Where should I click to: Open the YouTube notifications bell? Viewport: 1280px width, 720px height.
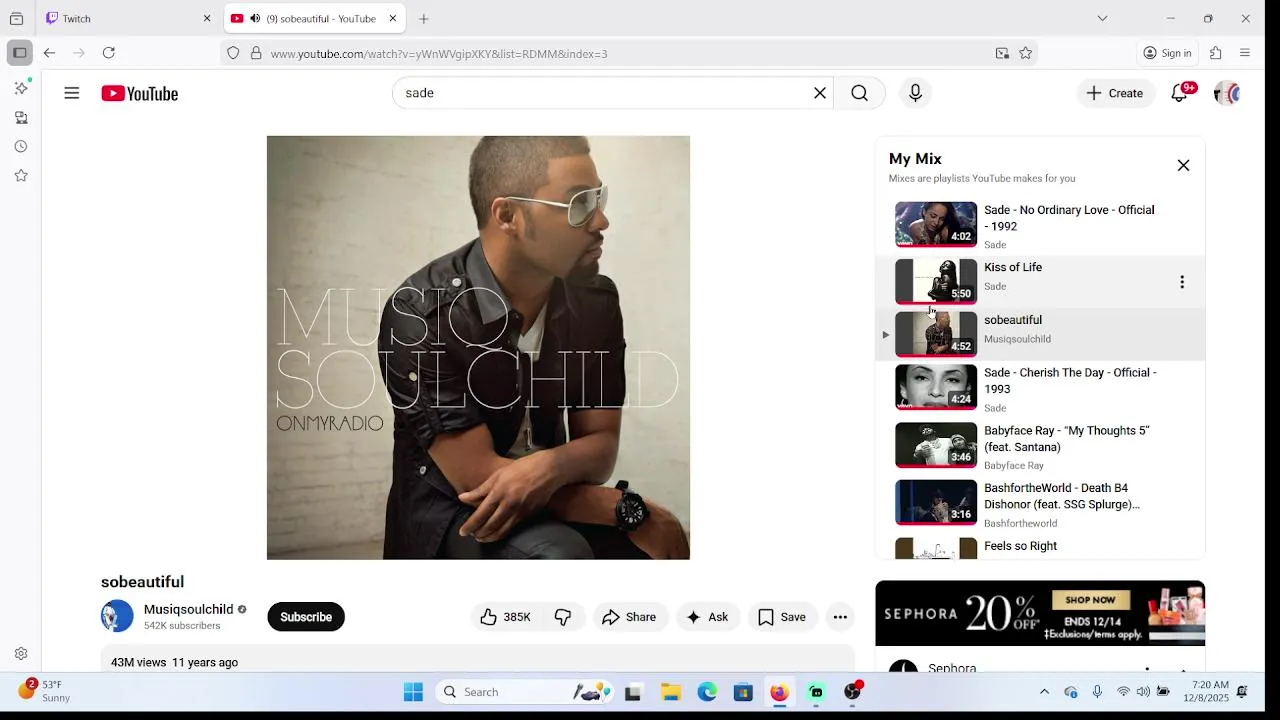click(x=1180, y=93)
